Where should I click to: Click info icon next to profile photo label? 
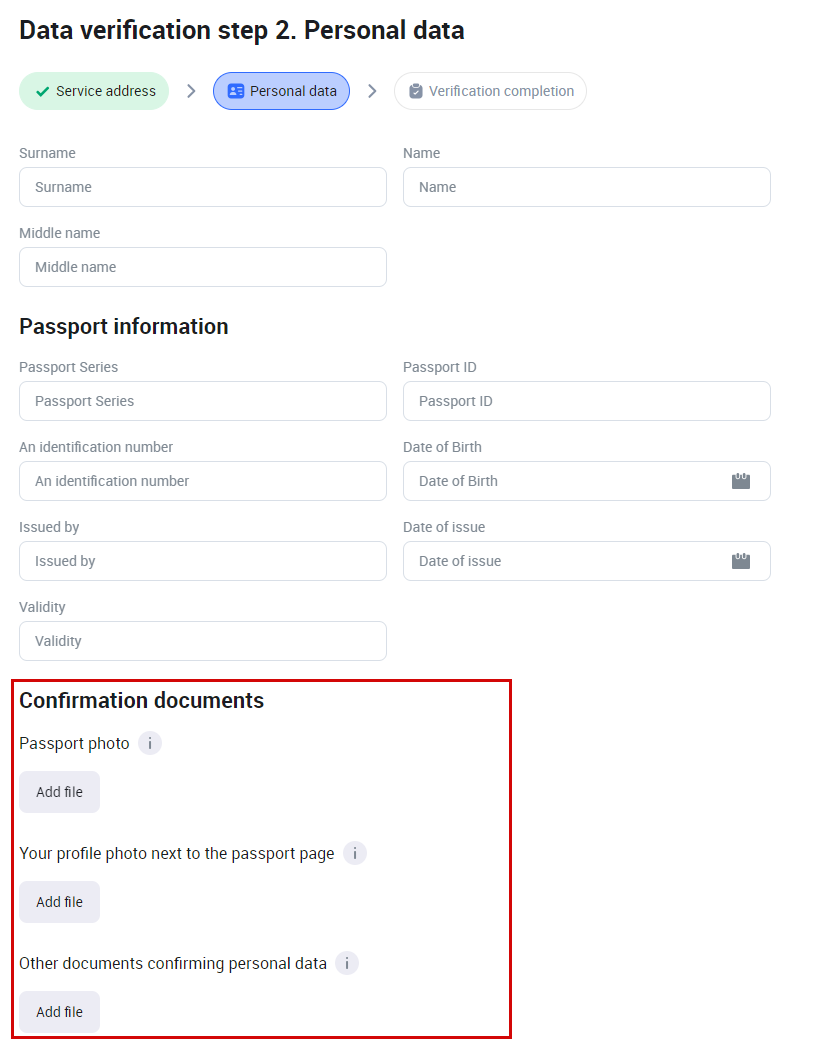[355, 853]
